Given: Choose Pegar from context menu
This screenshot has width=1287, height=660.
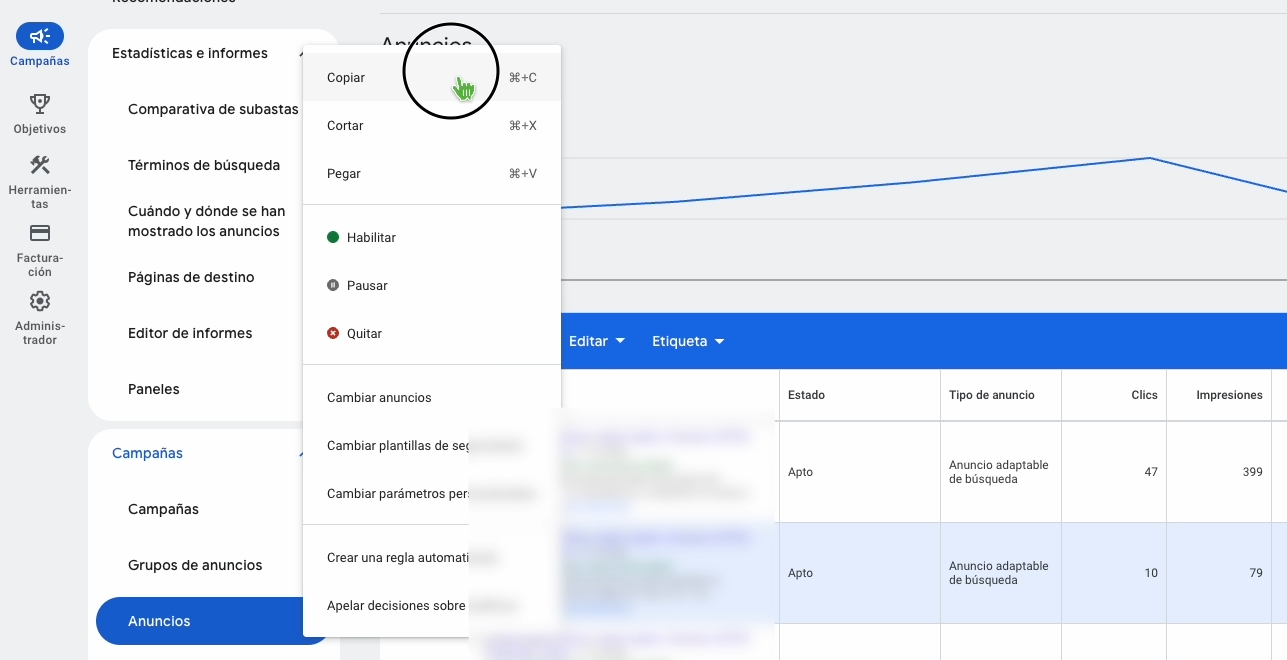Looking at the screenshot, I should [x=432, y=173].
